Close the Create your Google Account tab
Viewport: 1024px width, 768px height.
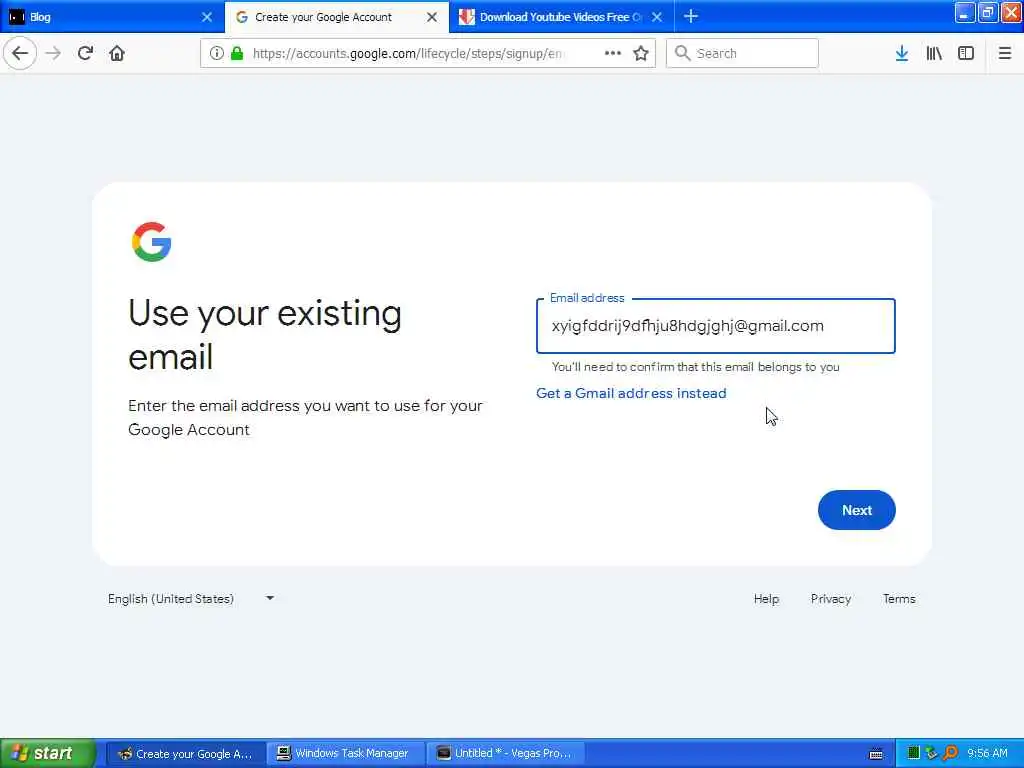pyautogui.click(x=432, y=17)
